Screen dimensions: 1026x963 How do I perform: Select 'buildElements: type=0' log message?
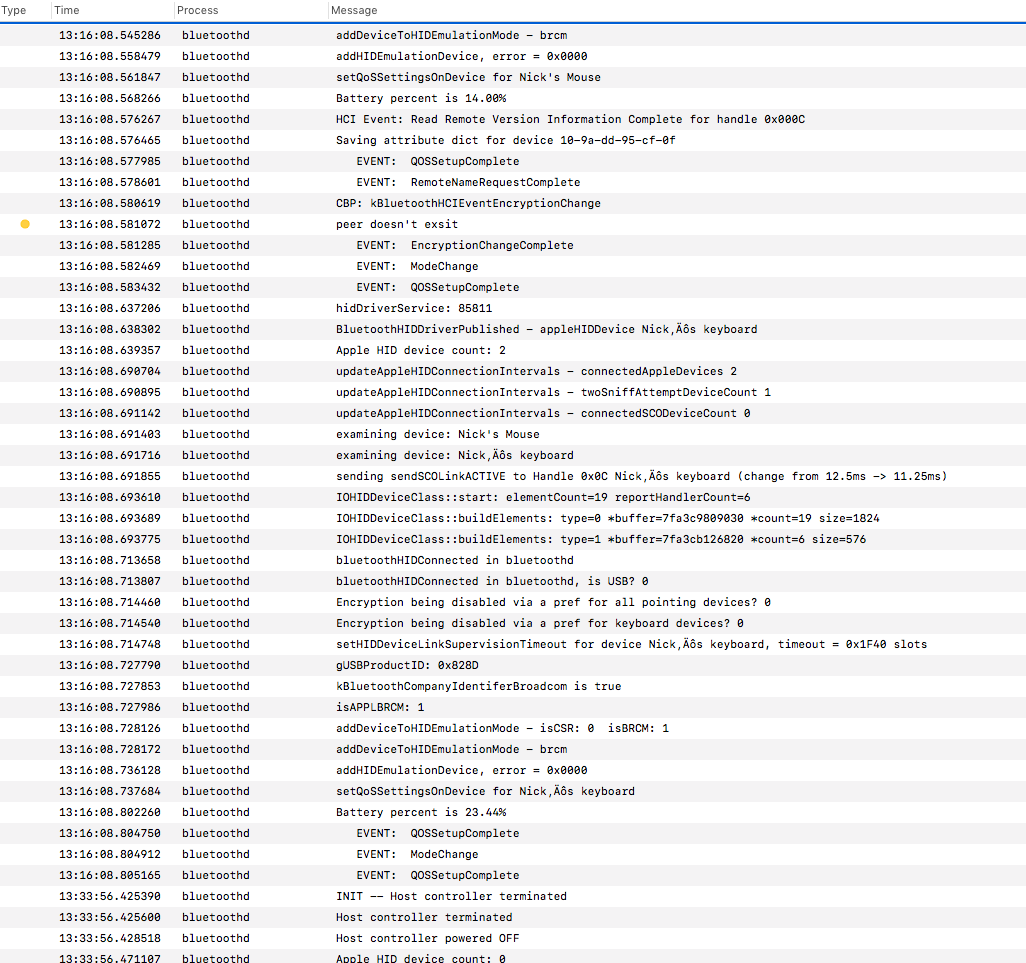[607, 518]
